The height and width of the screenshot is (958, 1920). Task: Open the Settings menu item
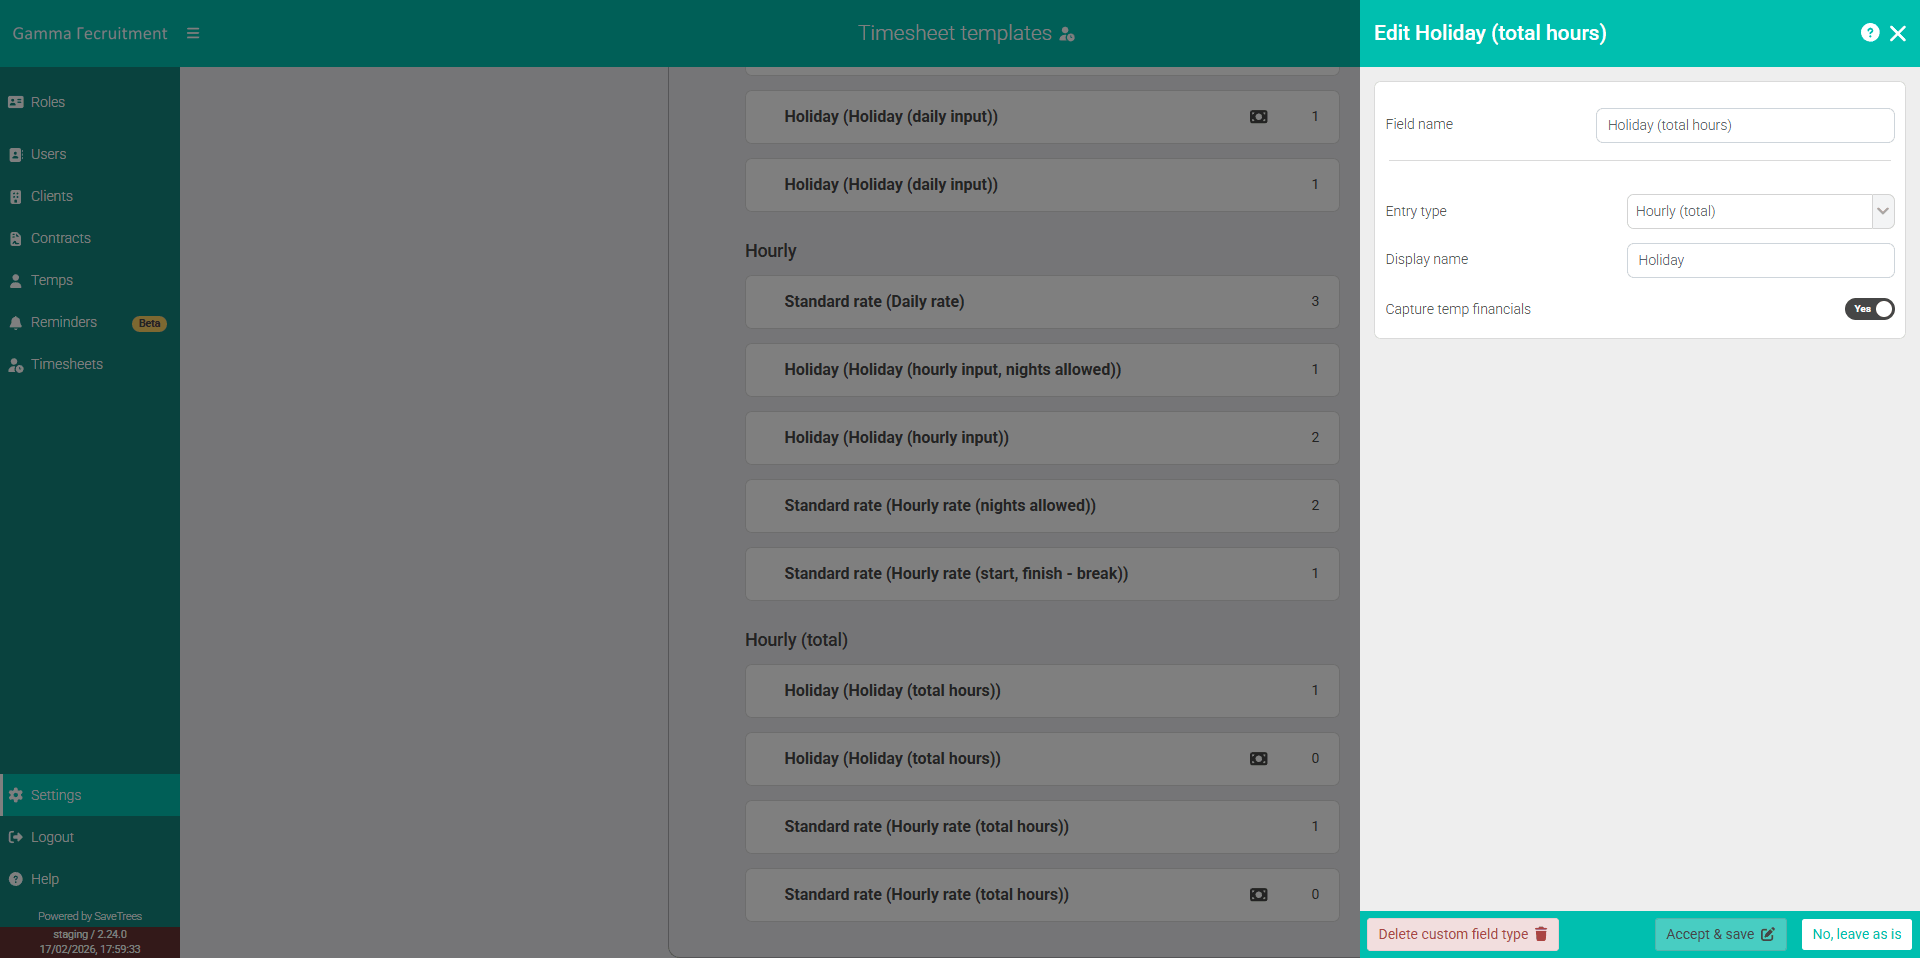point(55,795)
